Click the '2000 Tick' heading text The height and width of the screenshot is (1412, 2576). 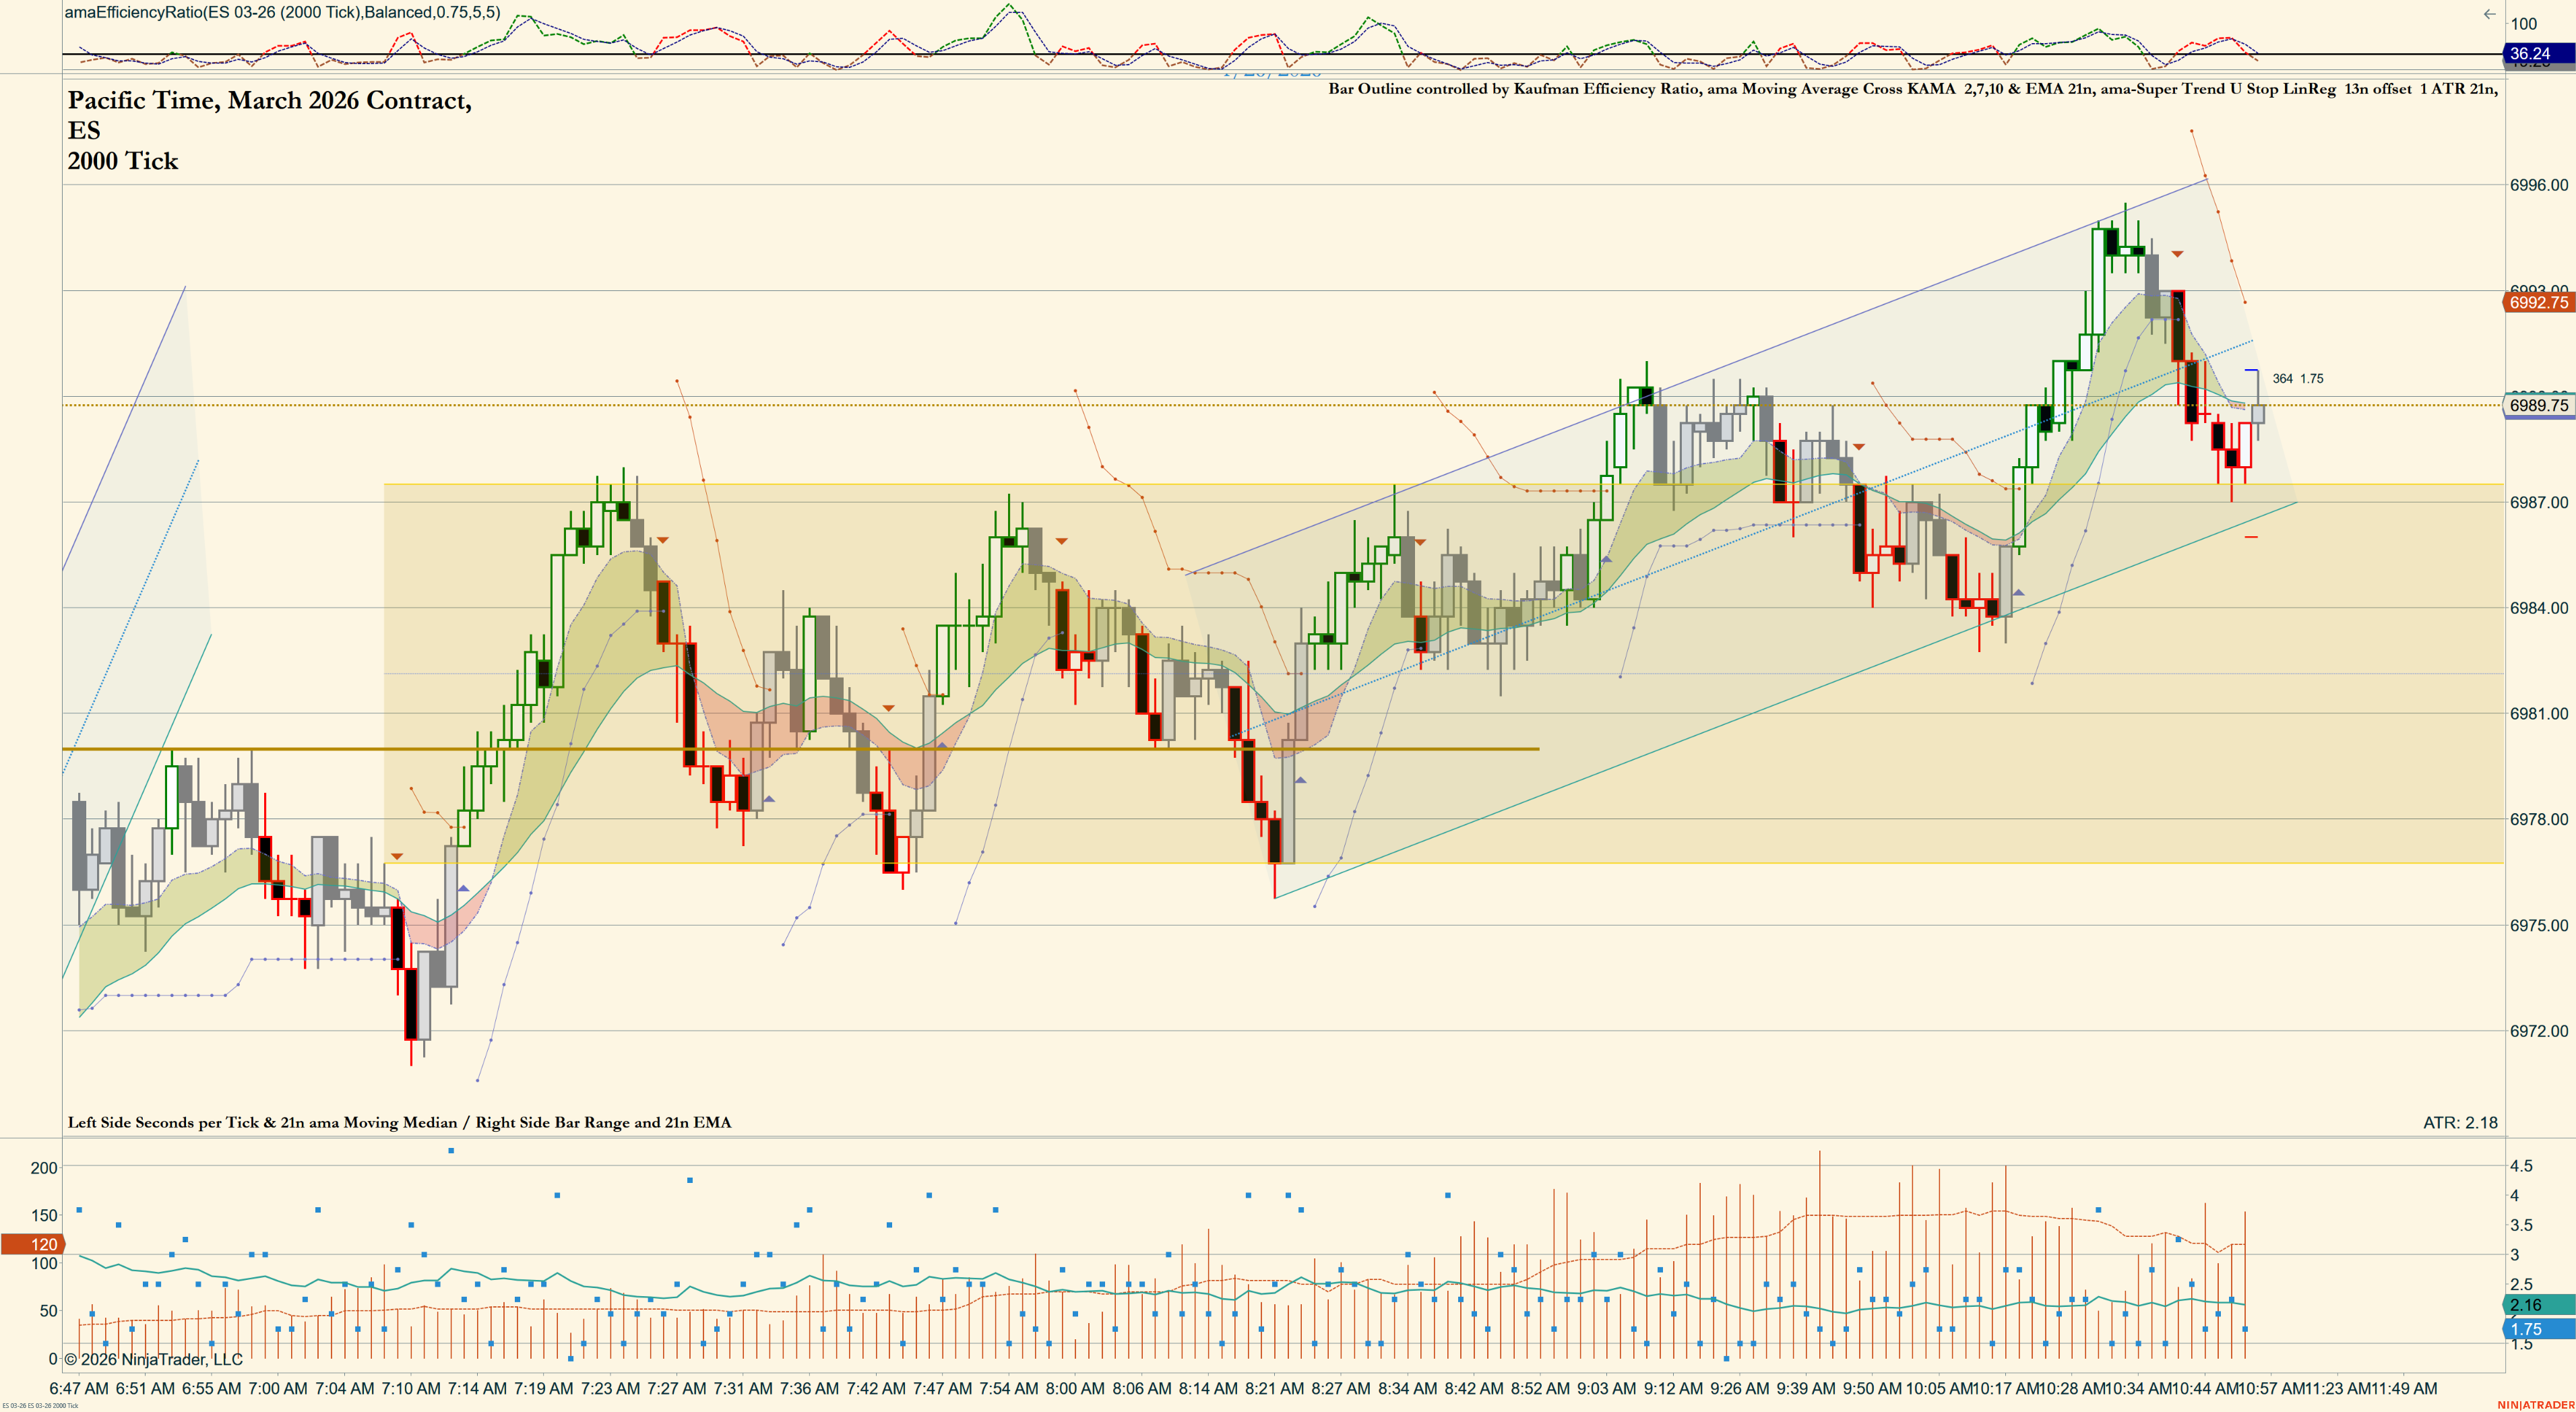click(x=123, y=161)
